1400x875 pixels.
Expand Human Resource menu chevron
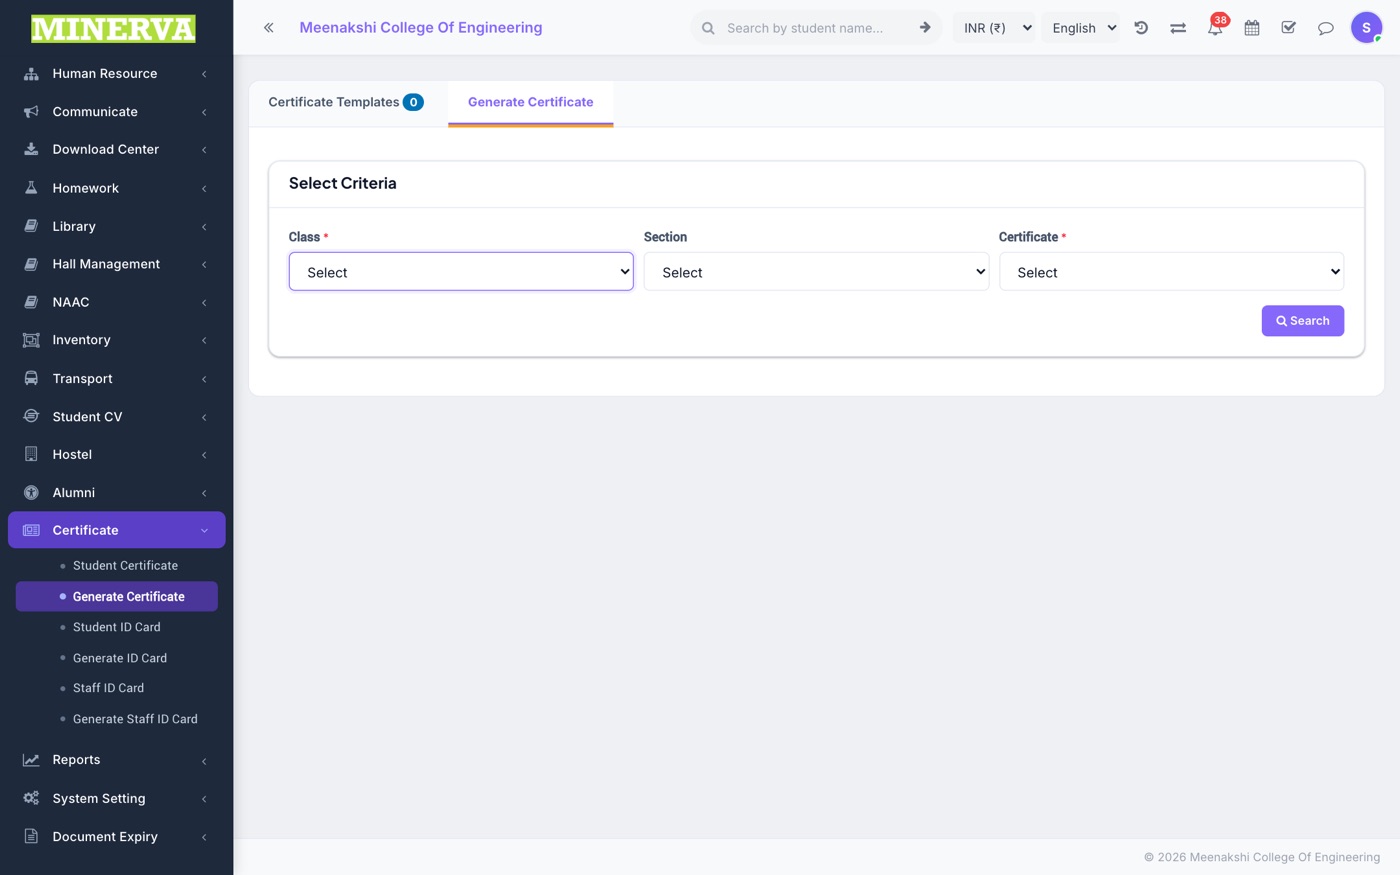click(x=204, y=74)
